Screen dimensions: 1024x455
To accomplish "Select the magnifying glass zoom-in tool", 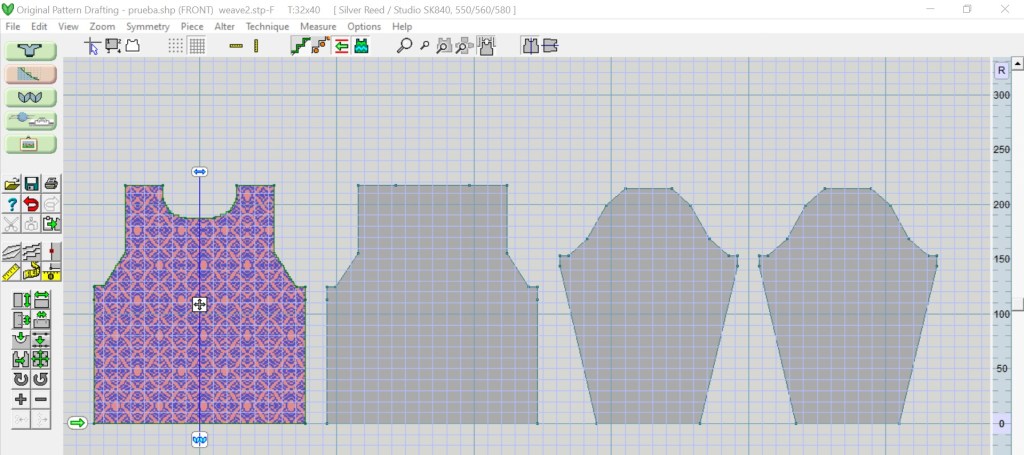I will [x=405, y=45].
